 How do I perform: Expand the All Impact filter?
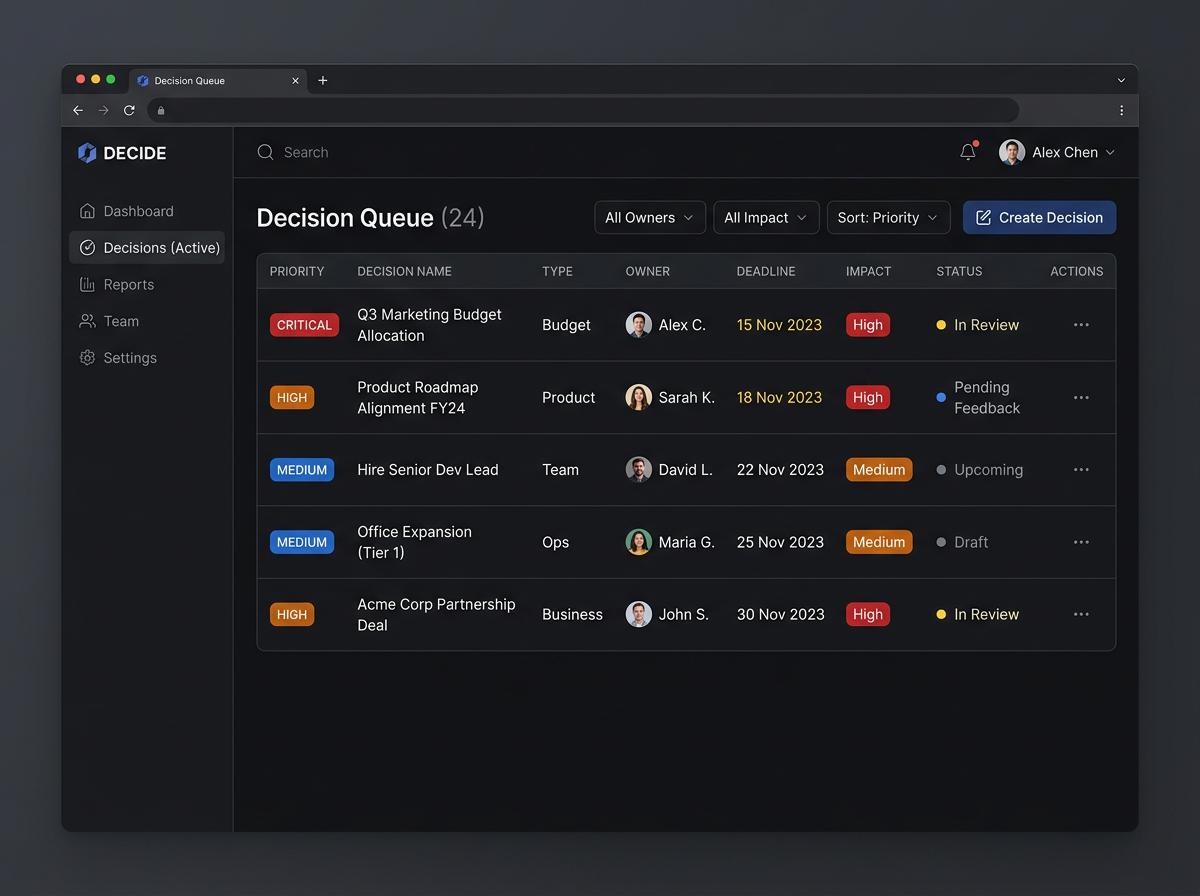pyautogui.click(x=766, y=217)
